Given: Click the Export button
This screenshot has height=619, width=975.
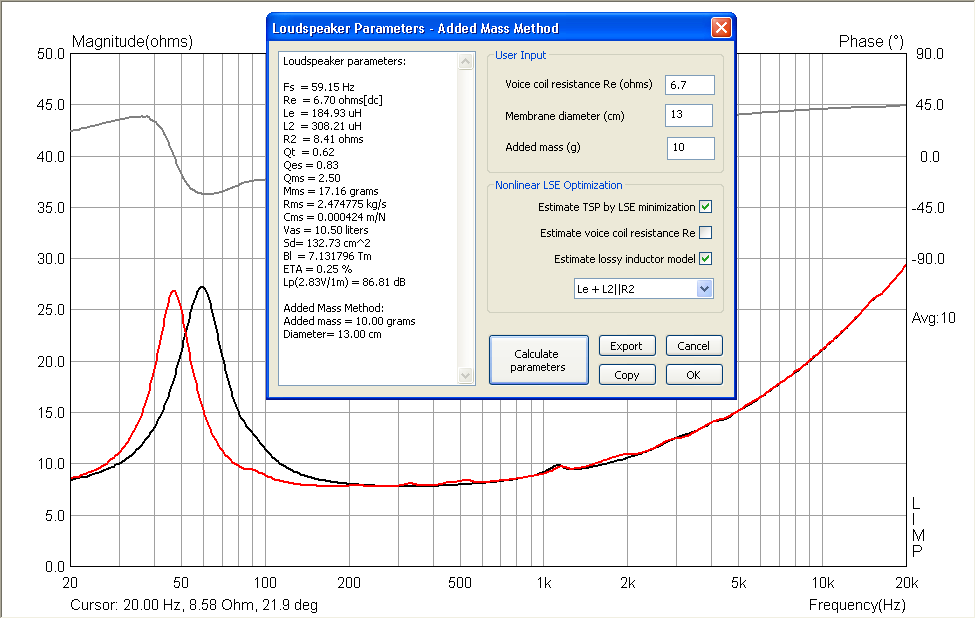Looking at the screenshot, I should pyautogui.click(x=627, y=346).
